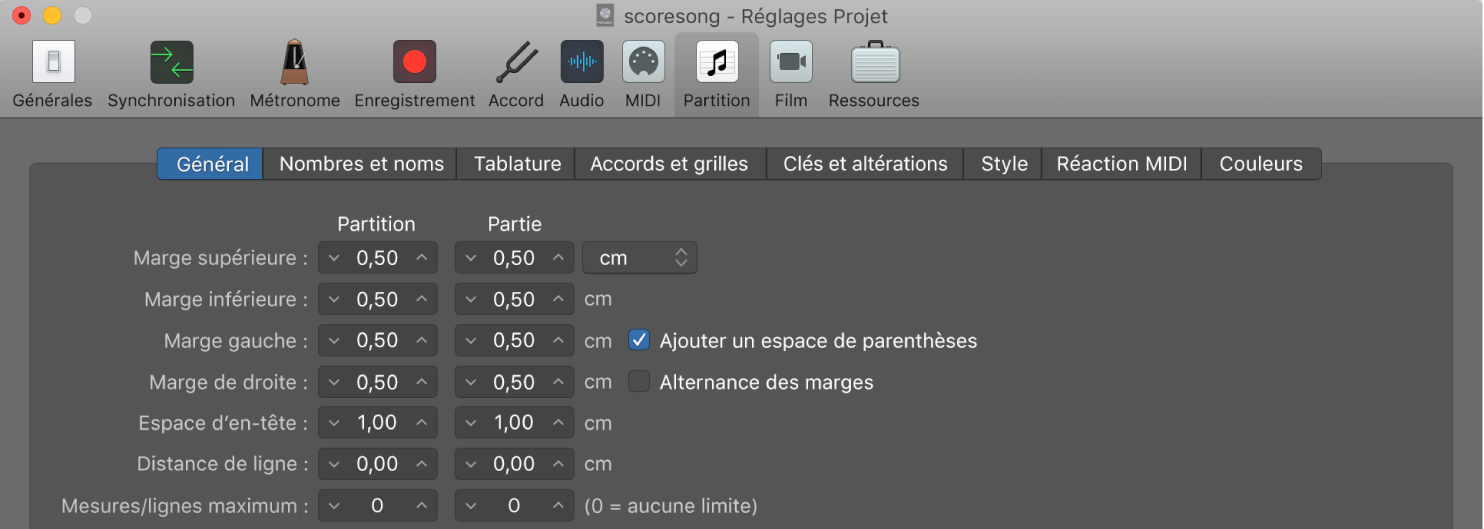The width and height of the screenshot is (1484, 529).
Task: Open the Couleurs tab
Action: [x=1261, y=164]
